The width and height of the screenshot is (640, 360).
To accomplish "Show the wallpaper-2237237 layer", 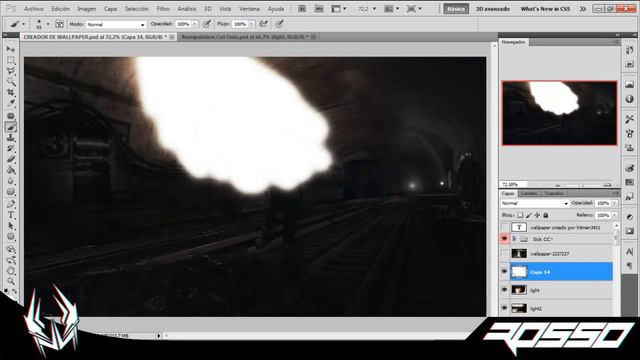I will pos(504,253).
